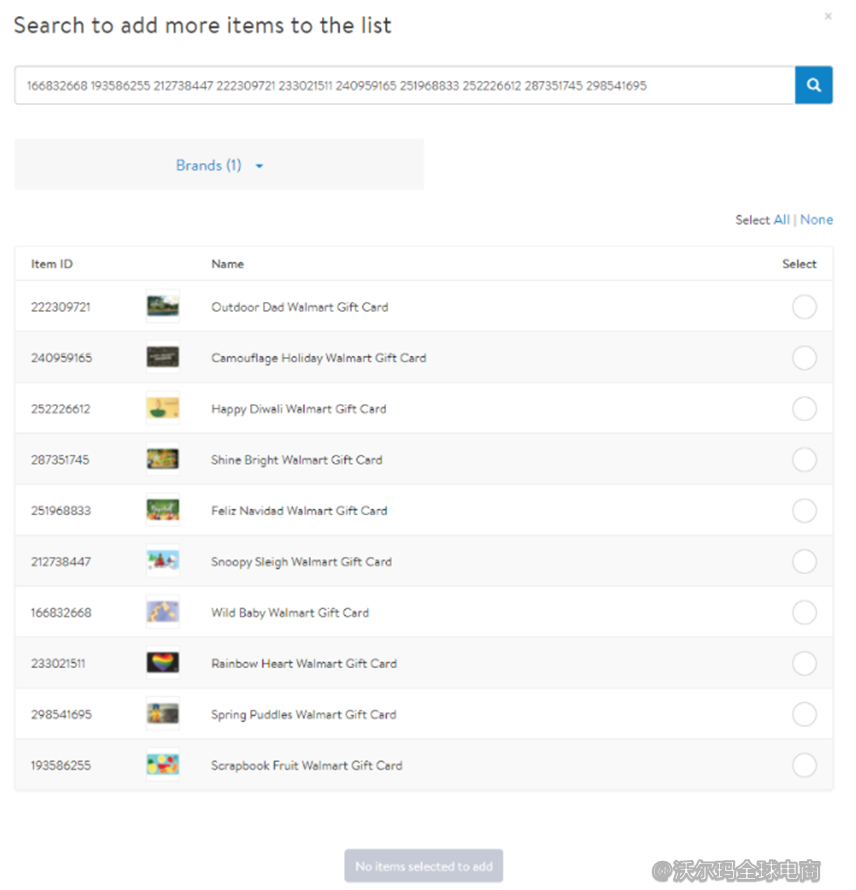Click the Snoopy Sleigh gift card image
856x890 pixels.
[163, 561]
